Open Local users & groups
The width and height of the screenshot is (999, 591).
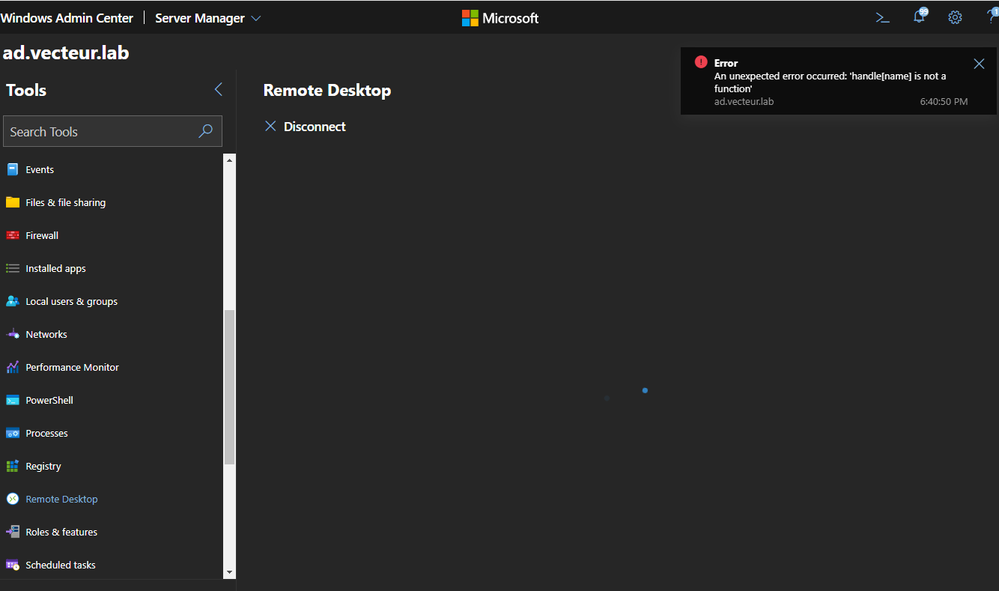[x=71, y=301]
